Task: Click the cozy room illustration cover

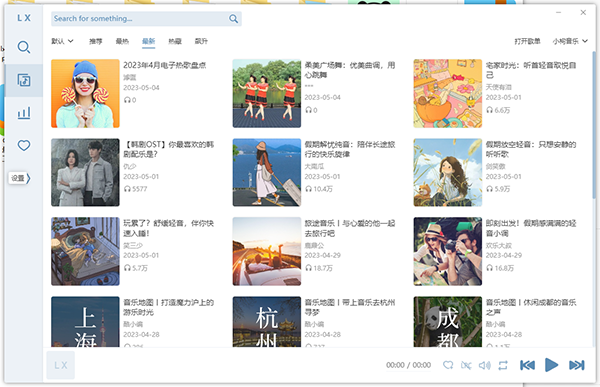Action: 448,93
